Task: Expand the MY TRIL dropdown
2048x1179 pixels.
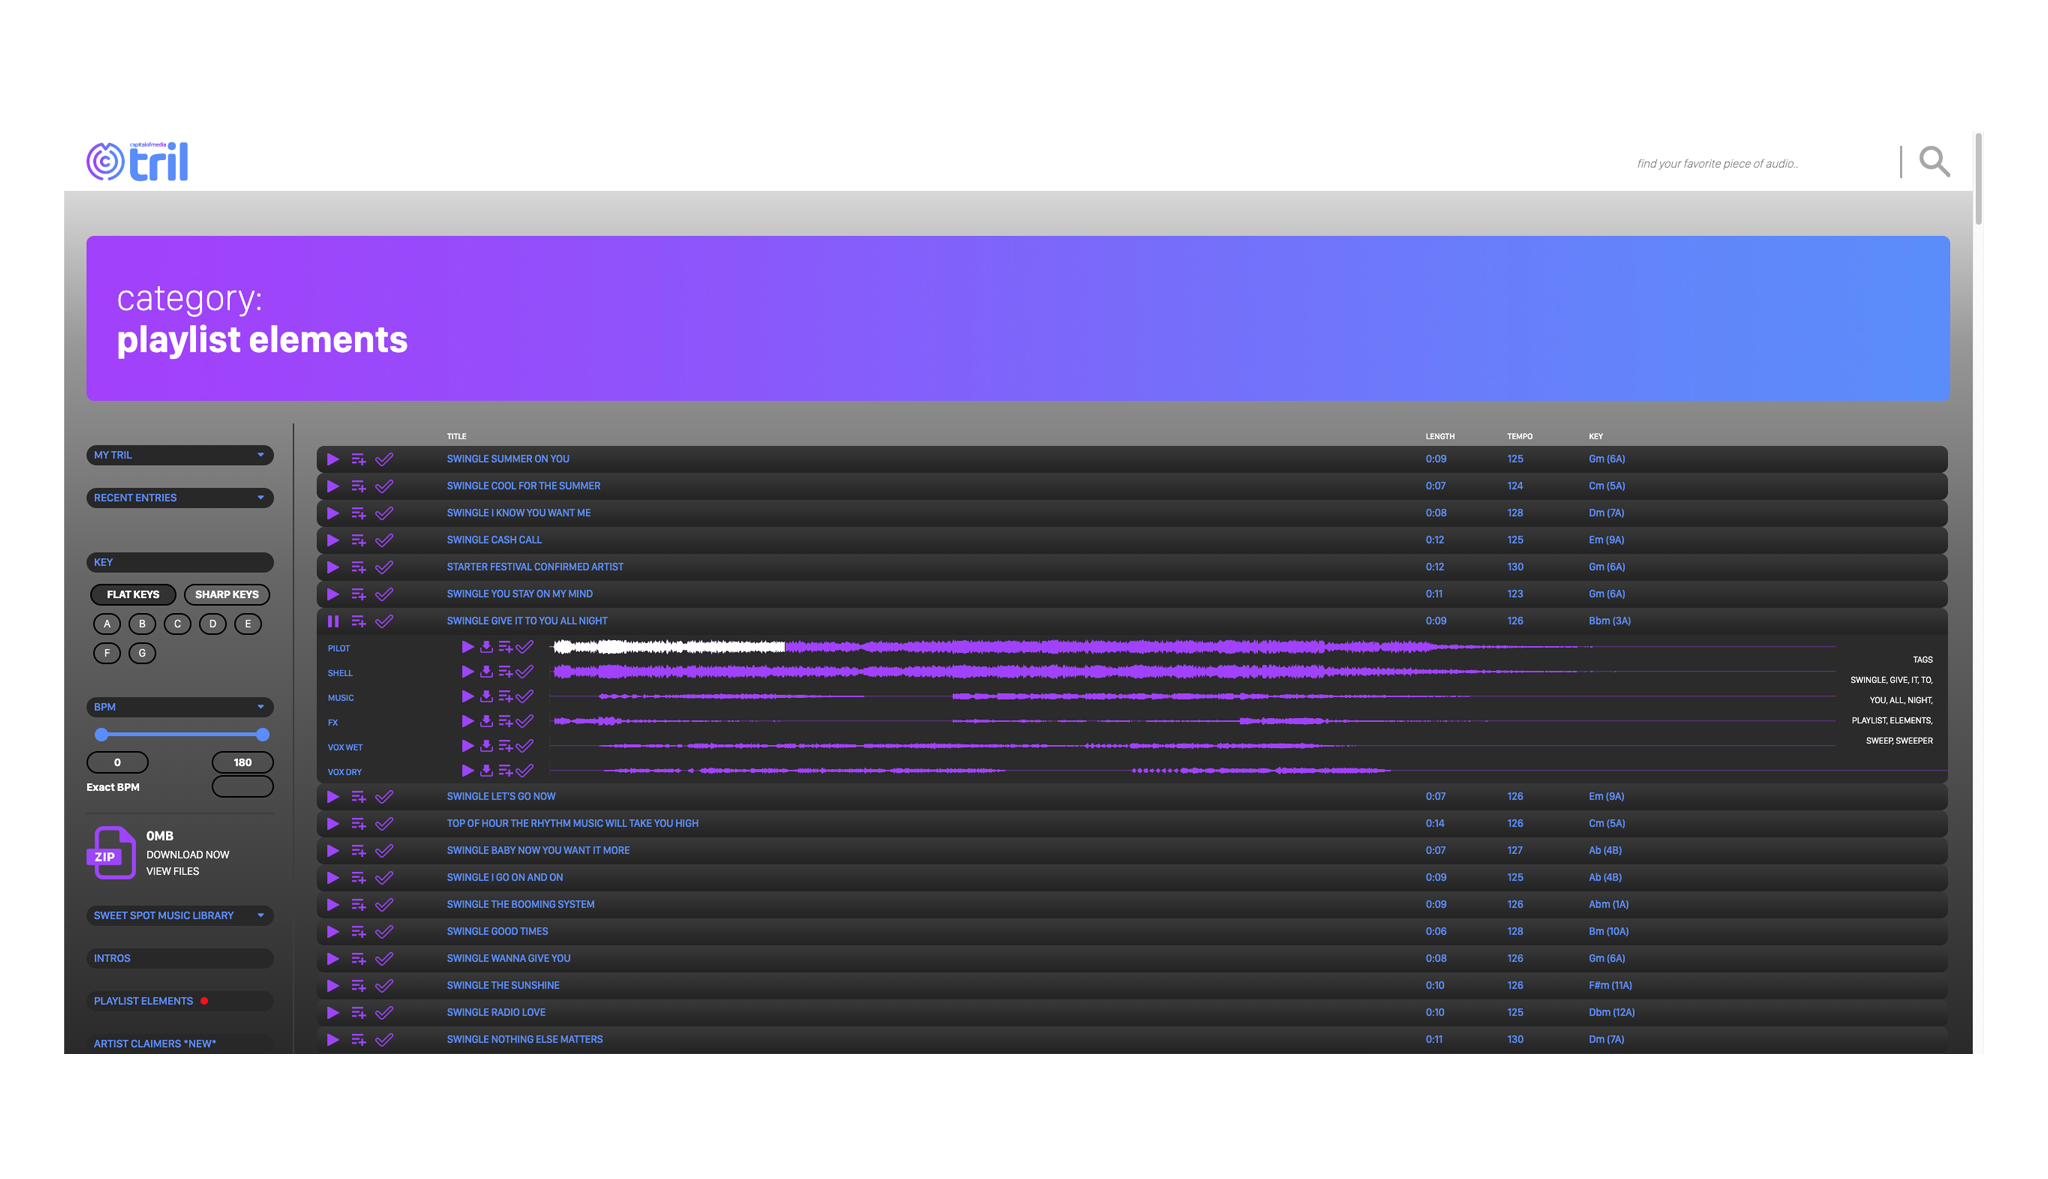Action: click(180, 455)
